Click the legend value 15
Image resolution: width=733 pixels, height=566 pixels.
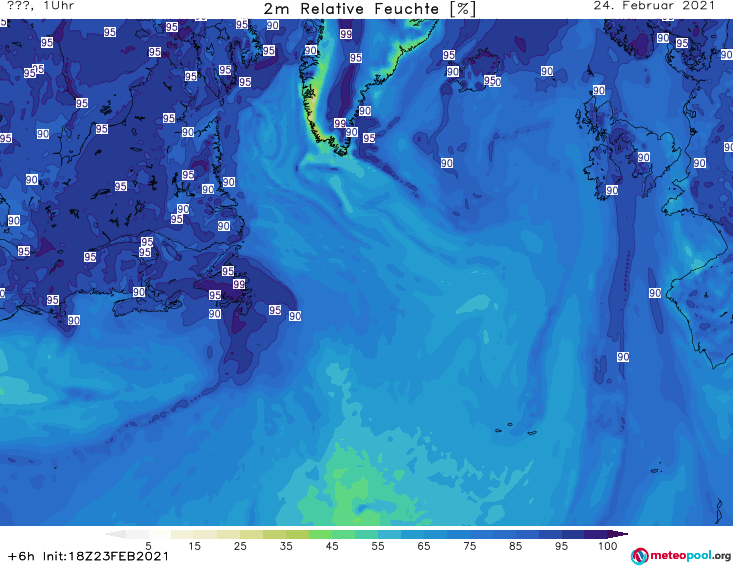pyautogui.click(x=194, y=546)
